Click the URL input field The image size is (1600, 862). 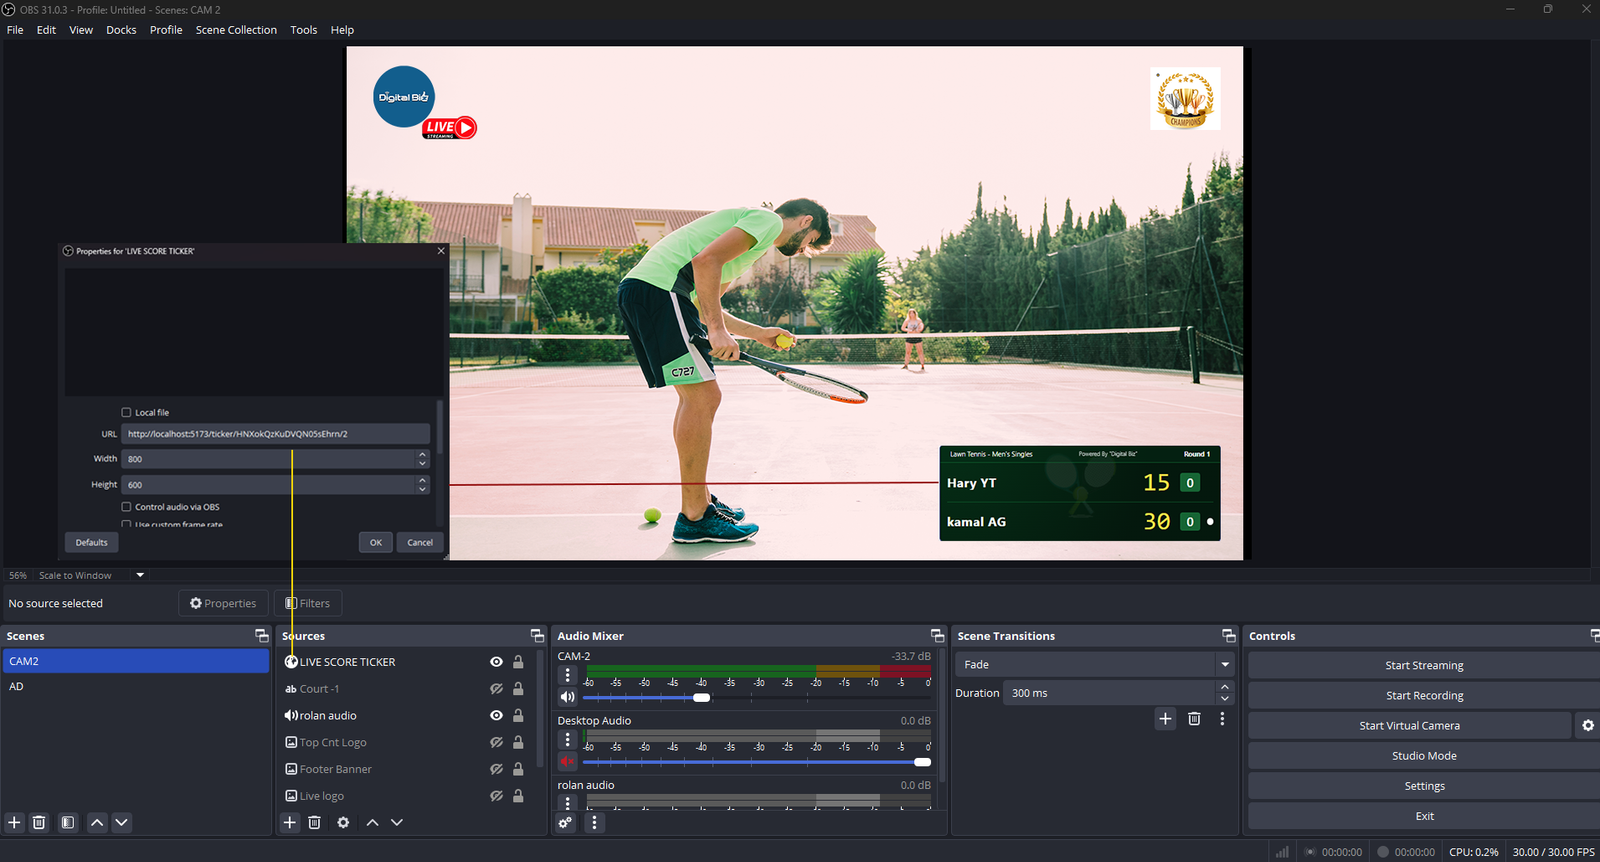tap(275, 434)
